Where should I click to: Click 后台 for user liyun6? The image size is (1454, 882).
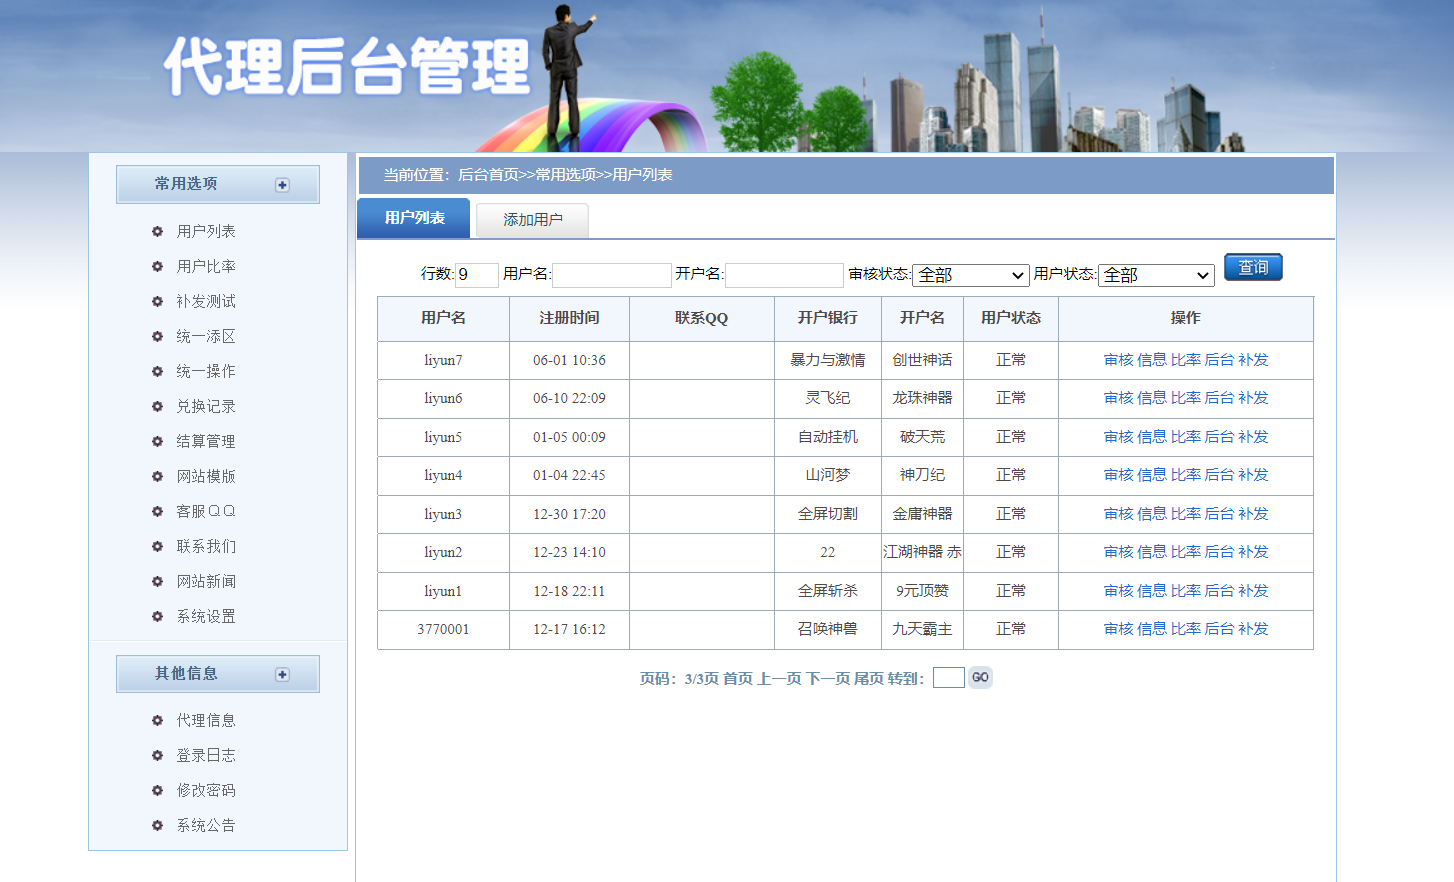point(1219,398)
